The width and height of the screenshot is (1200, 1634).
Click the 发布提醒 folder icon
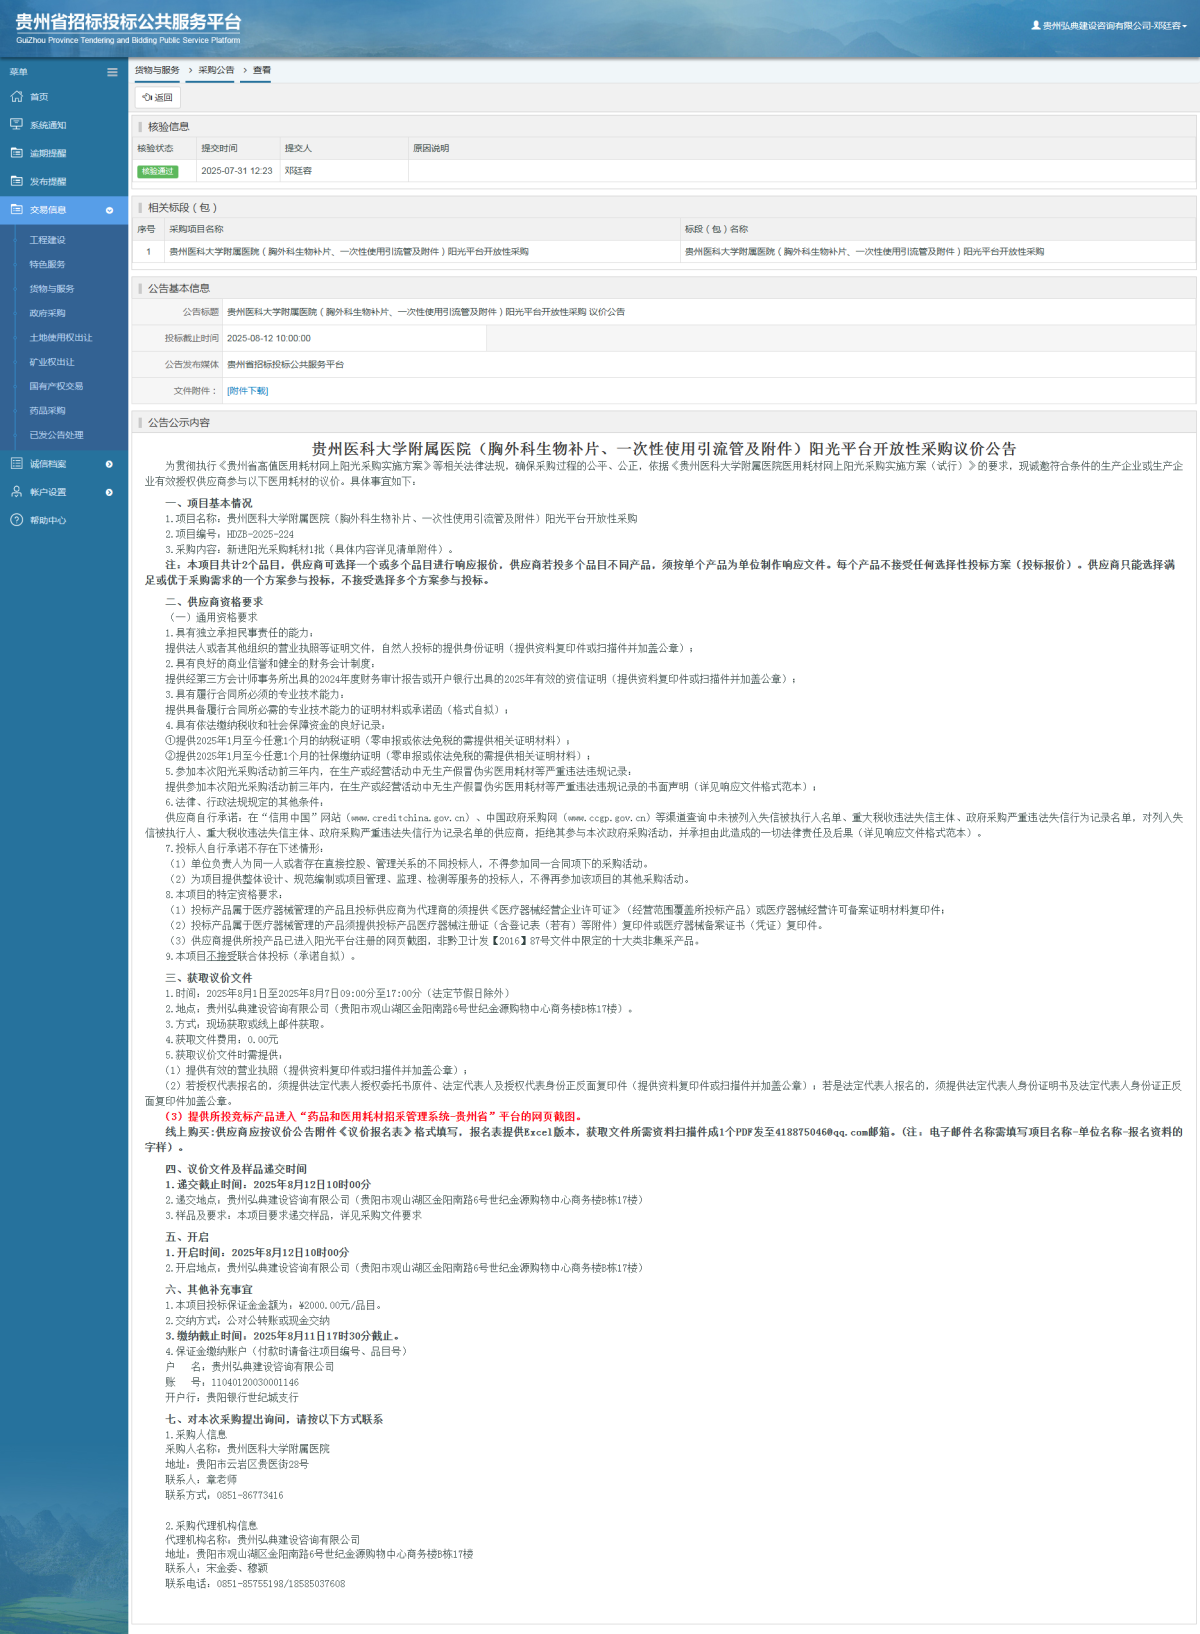16,181
